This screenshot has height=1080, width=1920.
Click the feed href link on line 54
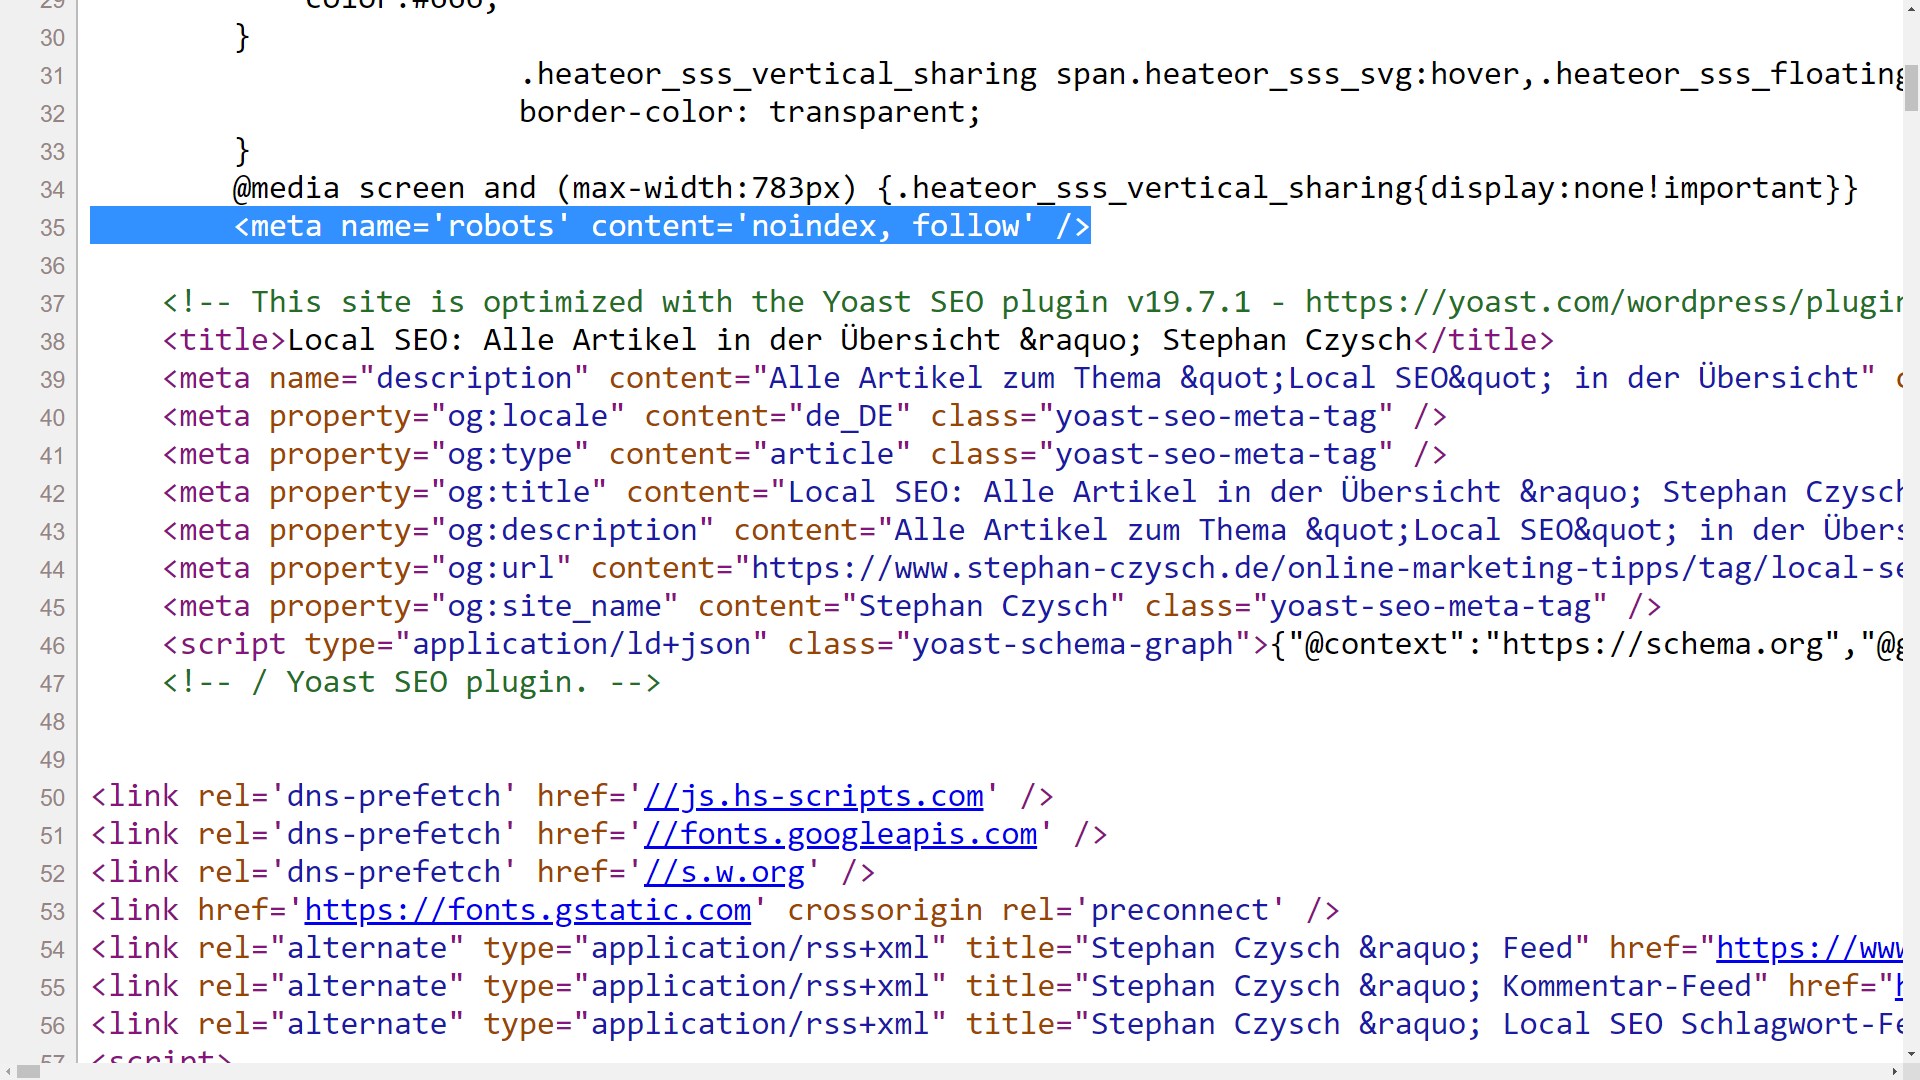coord(1808,948)
